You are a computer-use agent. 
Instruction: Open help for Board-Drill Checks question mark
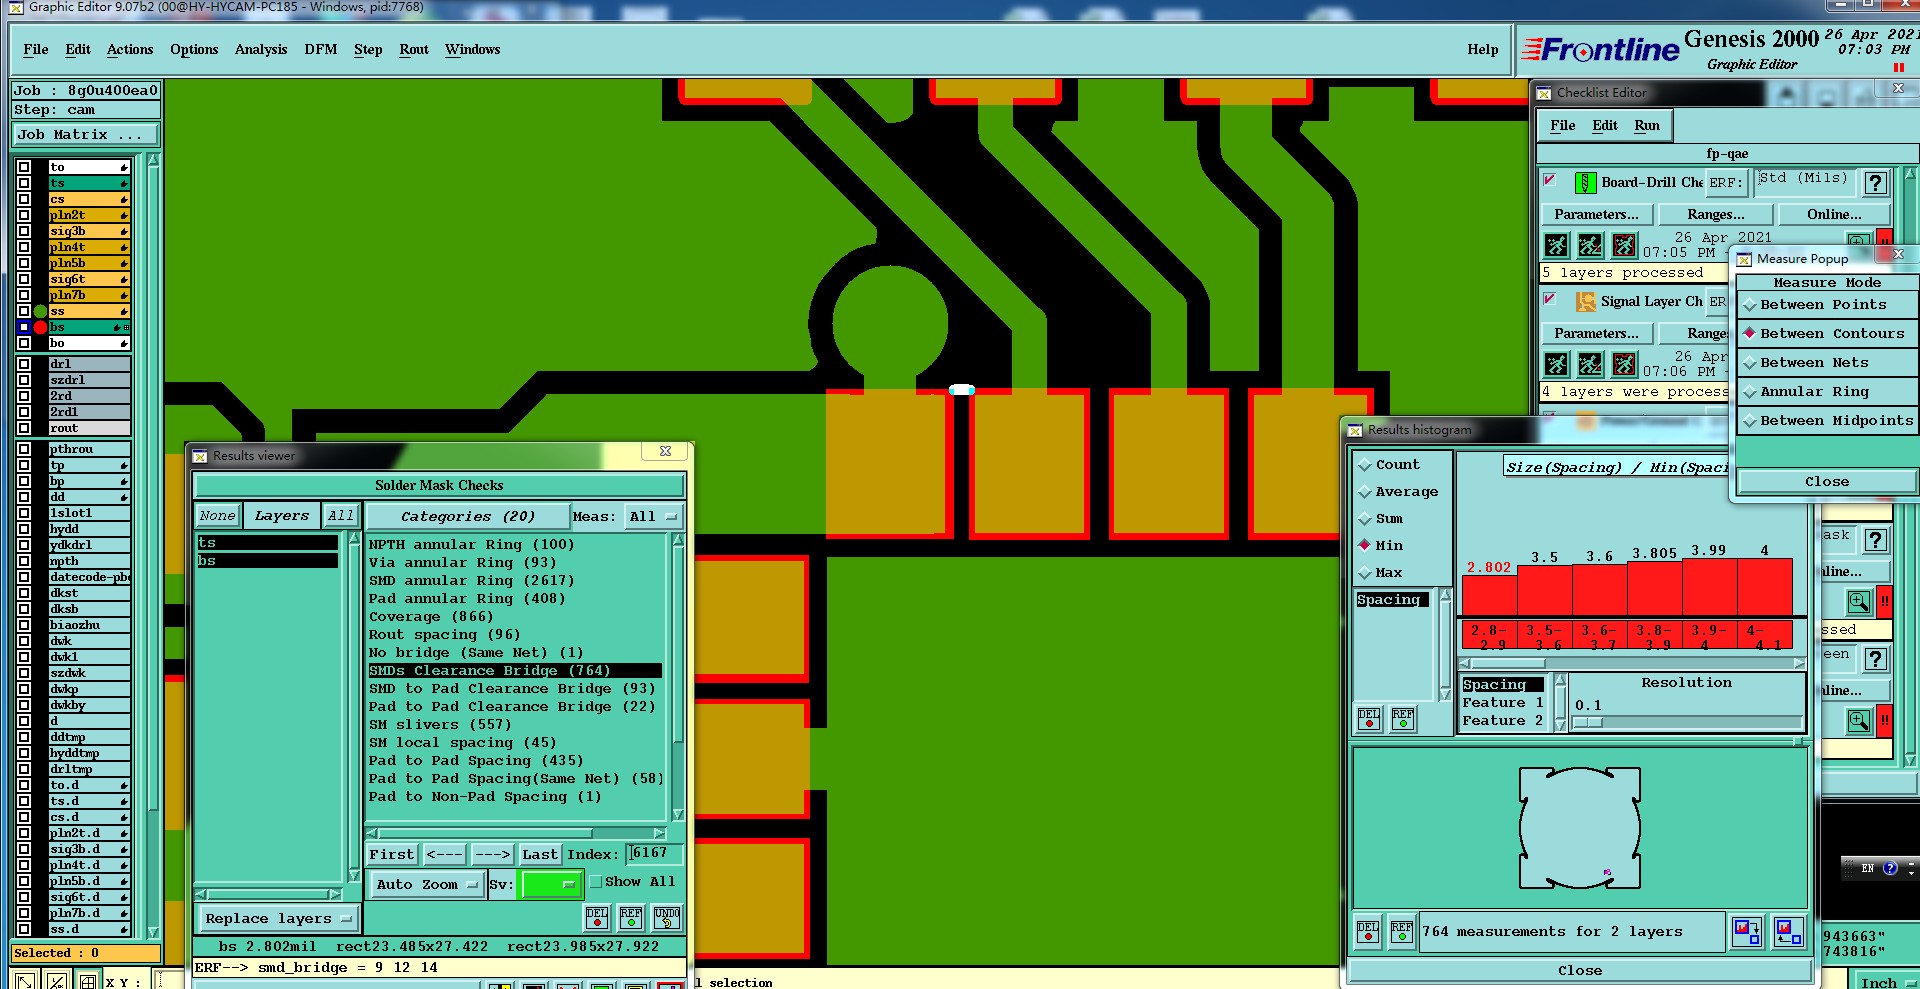tap(1876, 183)
